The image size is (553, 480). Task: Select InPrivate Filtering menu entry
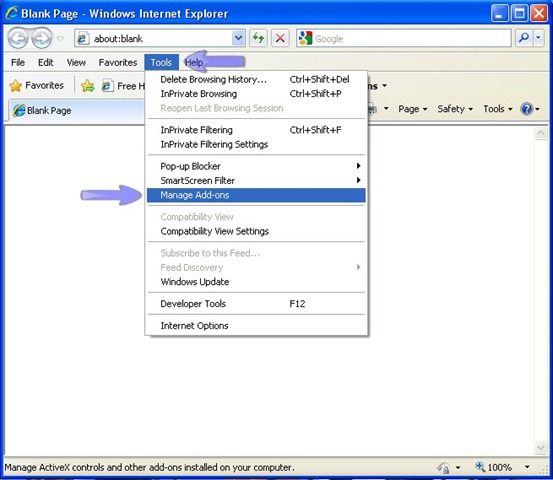pos(256,130)
